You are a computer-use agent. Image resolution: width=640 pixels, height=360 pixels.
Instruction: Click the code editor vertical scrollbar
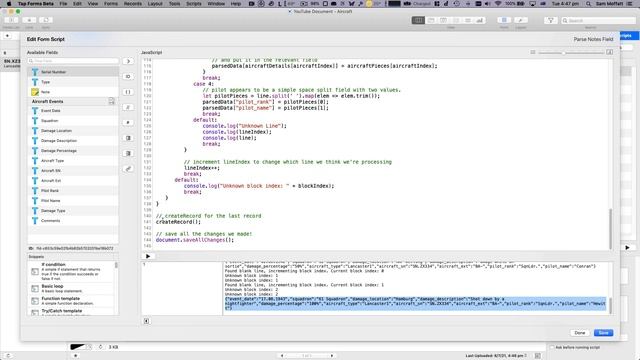pyautogui.click(x=611, y=229)
